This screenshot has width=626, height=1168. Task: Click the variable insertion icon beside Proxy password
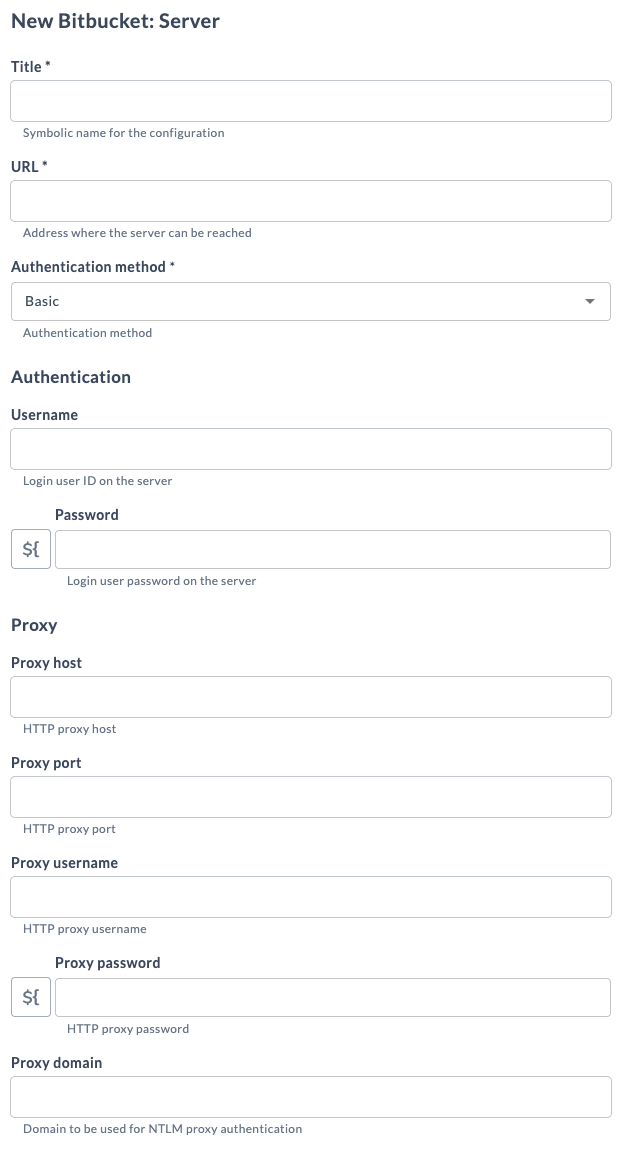[x=30, y=997]
